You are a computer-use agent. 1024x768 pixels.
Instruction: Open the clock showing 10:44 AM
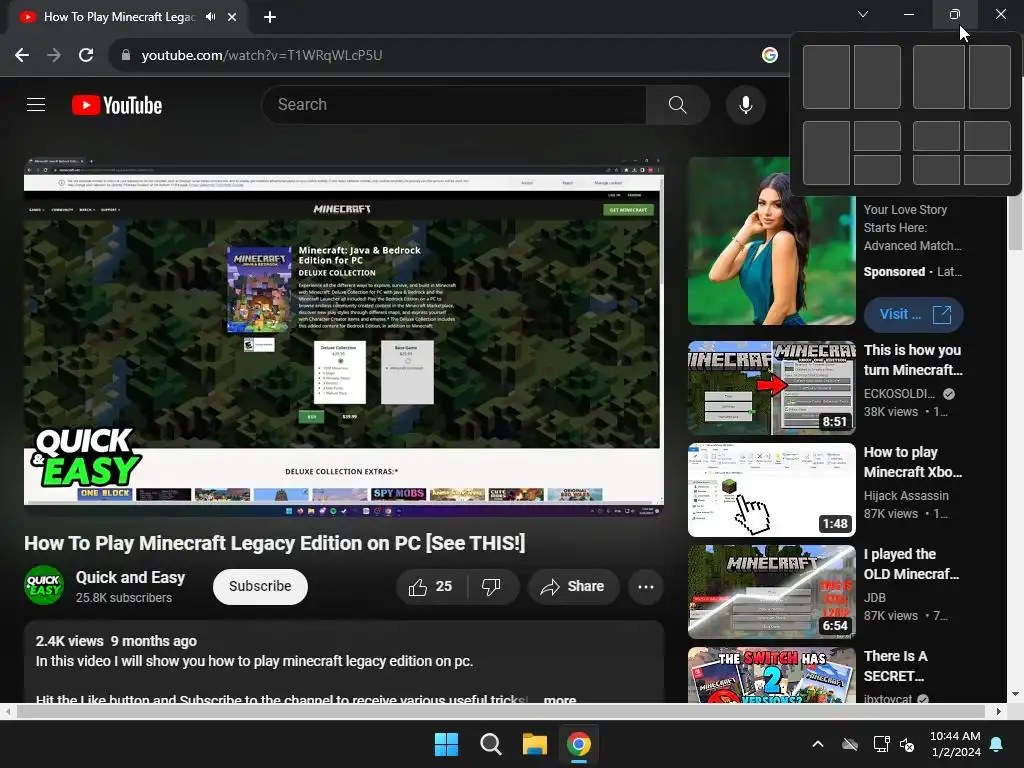pyautogui.click(x=955, y=744)
